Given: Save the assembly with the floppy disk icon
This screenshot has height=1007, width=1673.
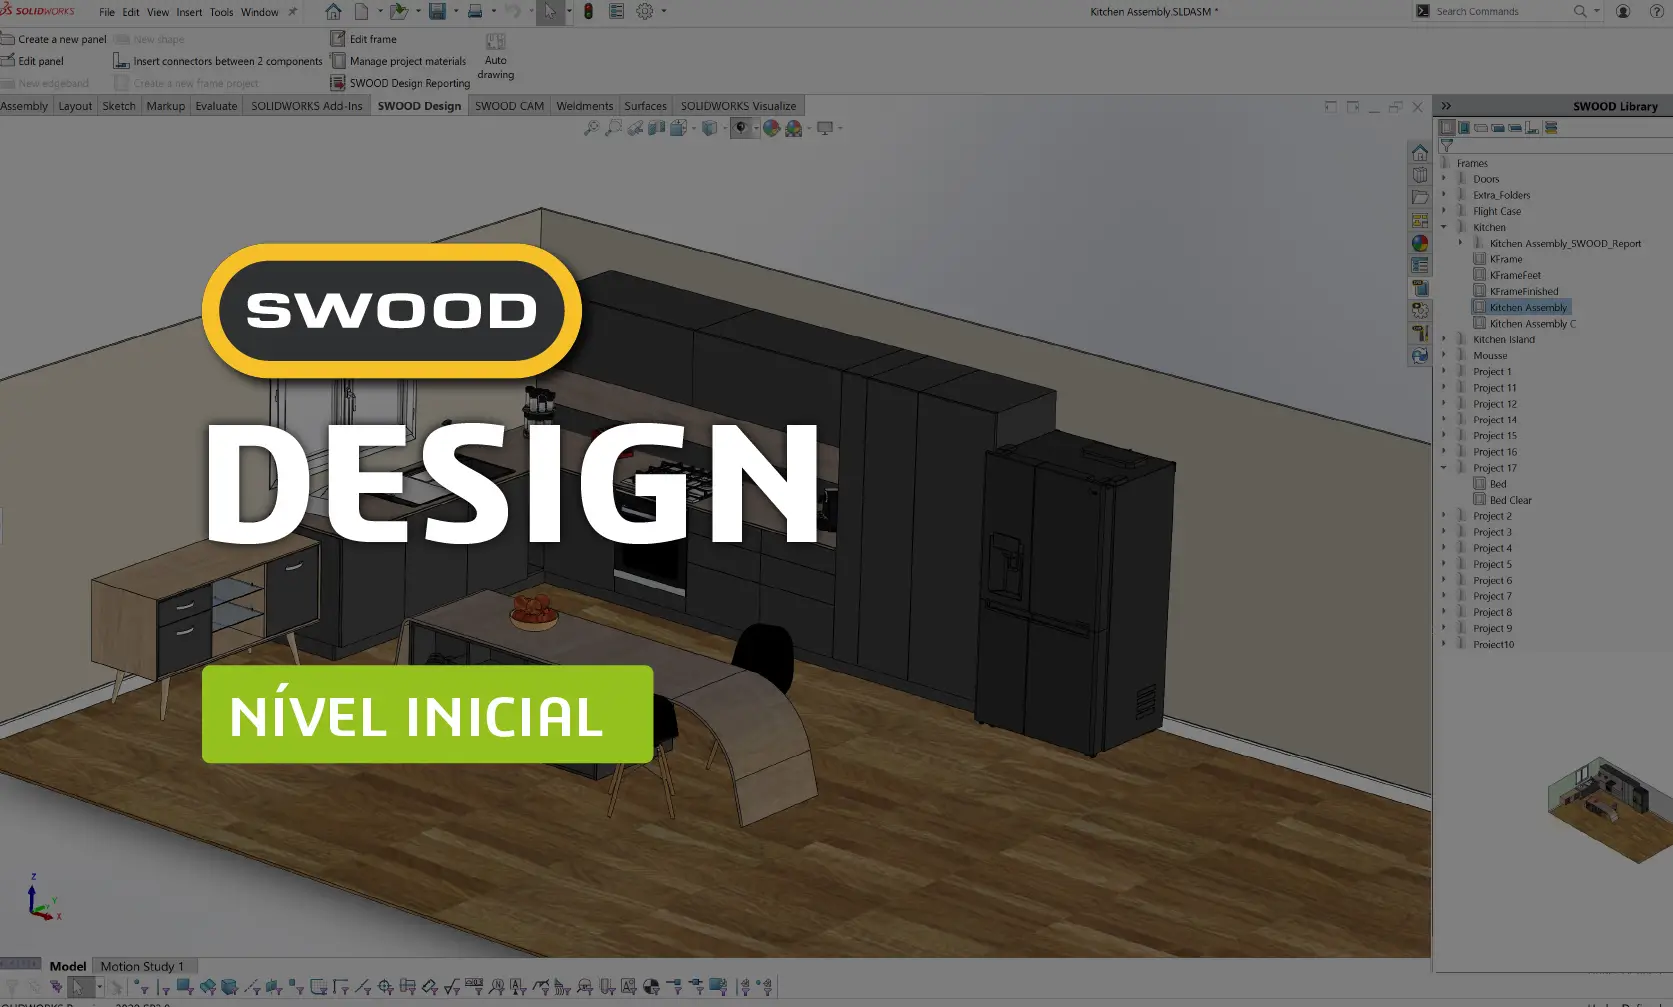Looking at the screenshot, I should pos(437,12).
